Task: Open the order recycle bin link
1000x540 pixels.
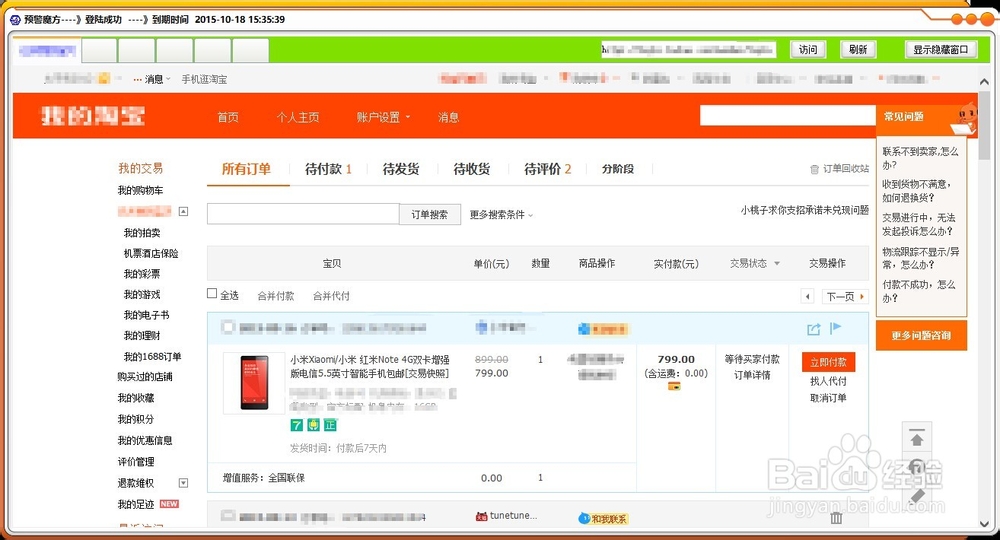Action: pyautogui.click(x=839, y=168)
